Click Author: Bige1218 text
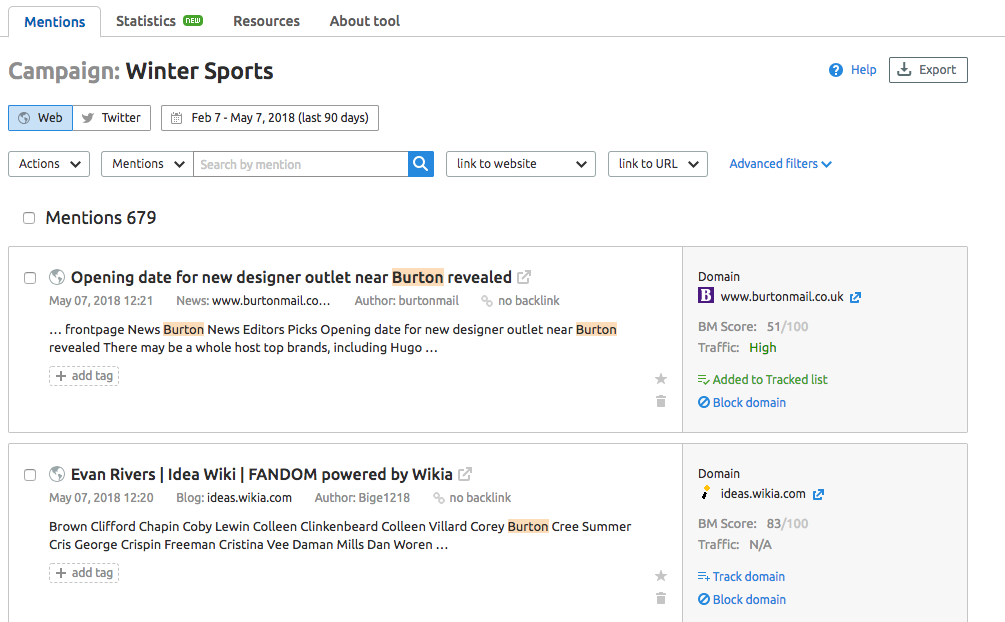 coord(362,498)
